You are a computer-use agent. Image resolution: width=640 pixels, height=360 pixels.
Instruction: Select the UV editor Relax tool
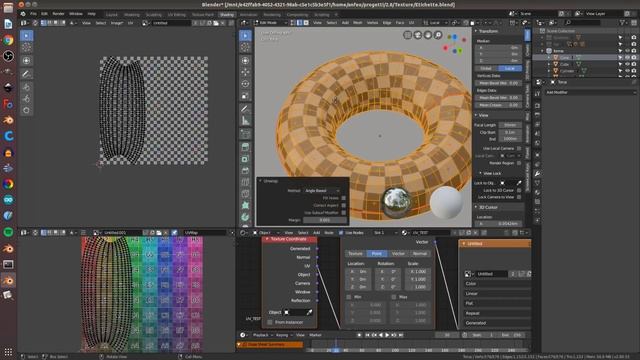click(27, 98)
